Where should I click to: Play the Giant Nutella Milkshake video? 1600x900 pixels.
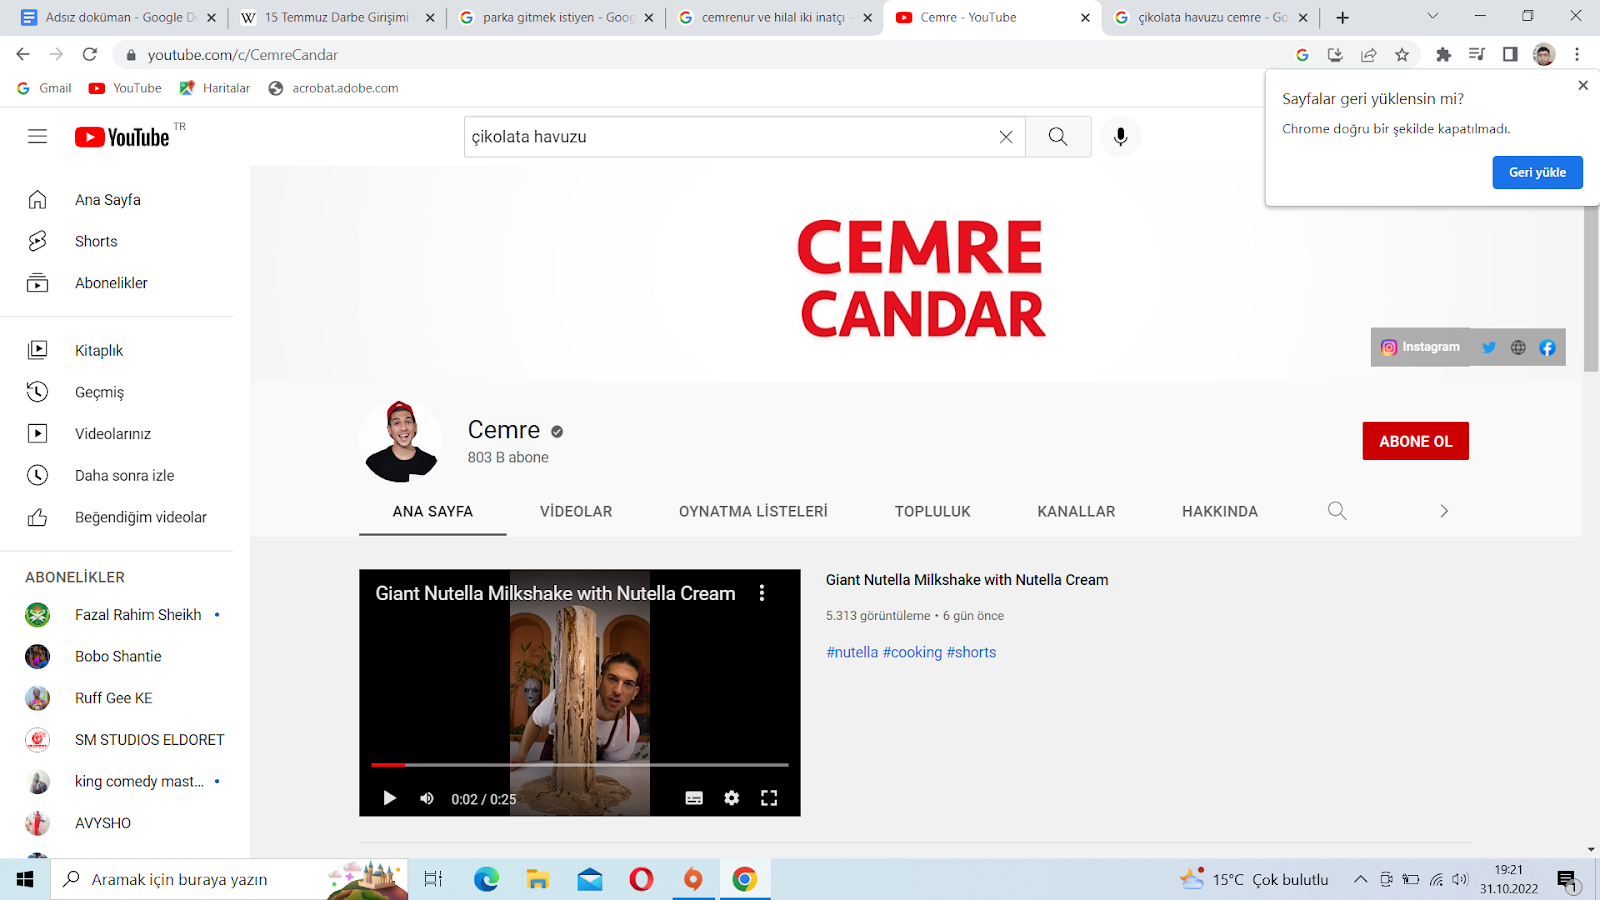point(389,798)
